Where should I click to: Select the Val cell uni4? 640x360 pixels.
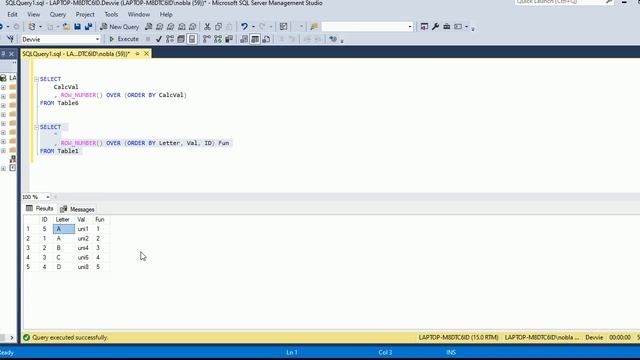[x=83, y=248]
